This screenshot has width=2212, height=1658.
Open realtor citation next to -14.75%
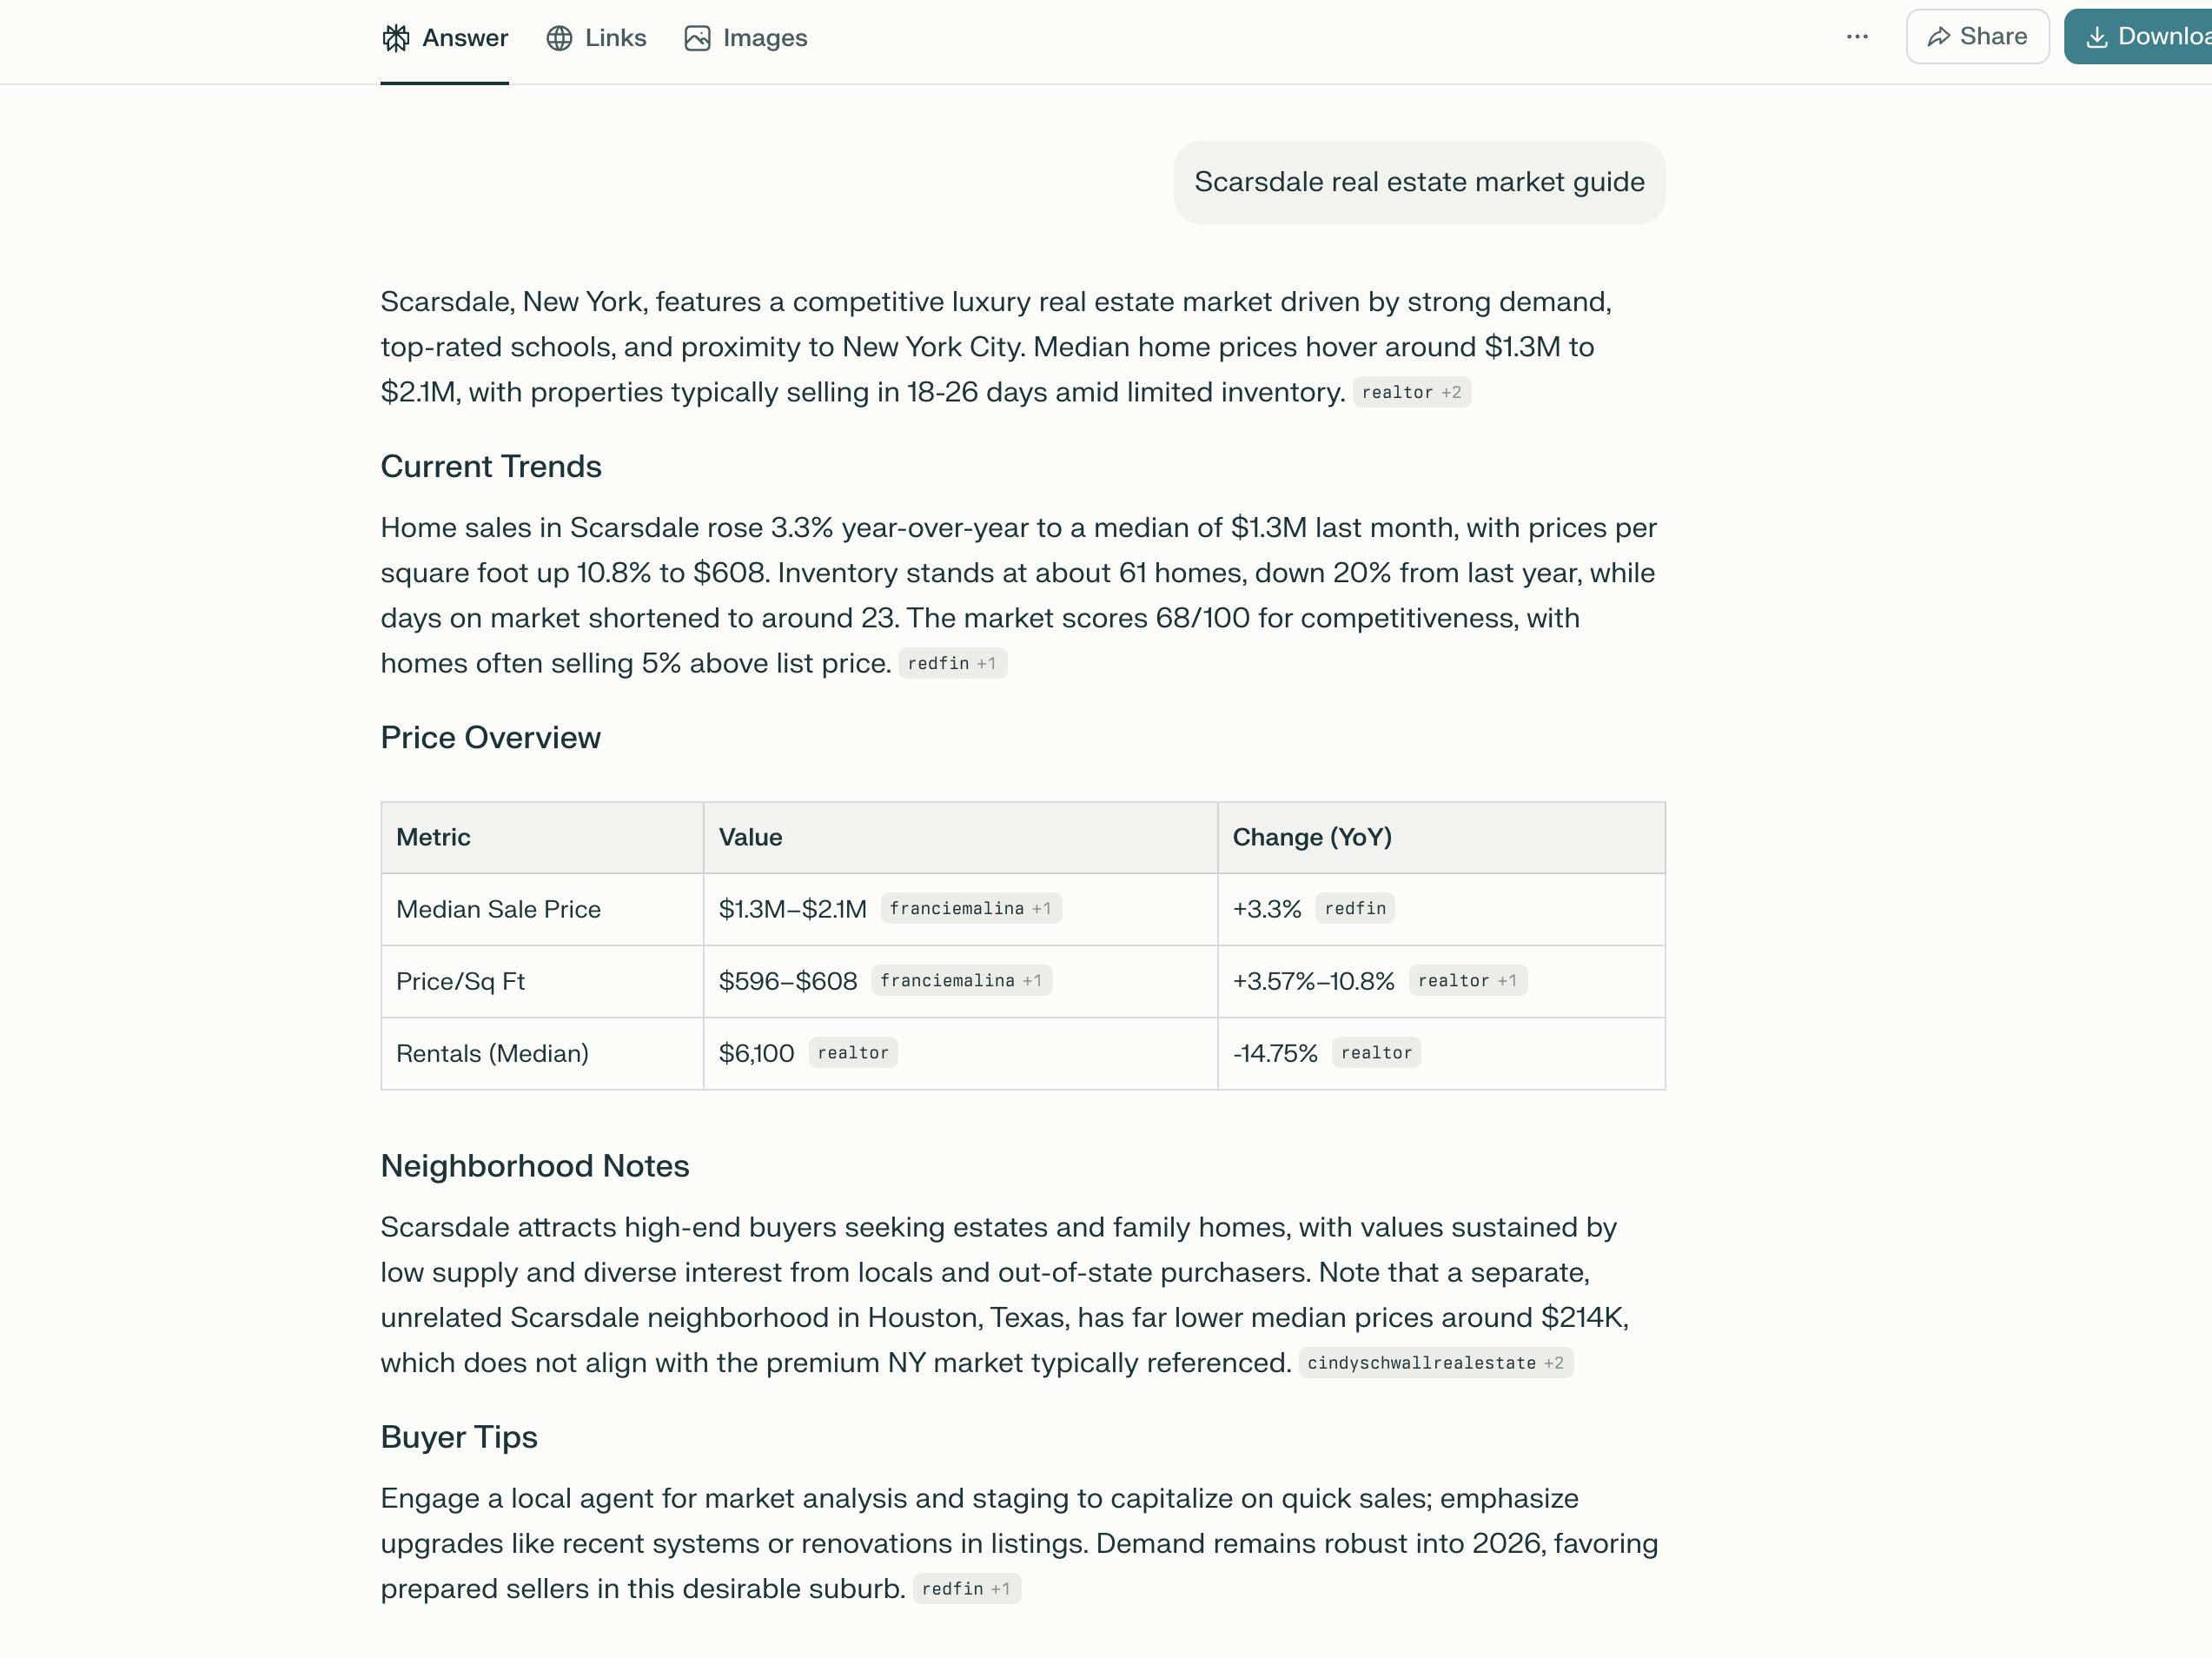[1376, 1053]
